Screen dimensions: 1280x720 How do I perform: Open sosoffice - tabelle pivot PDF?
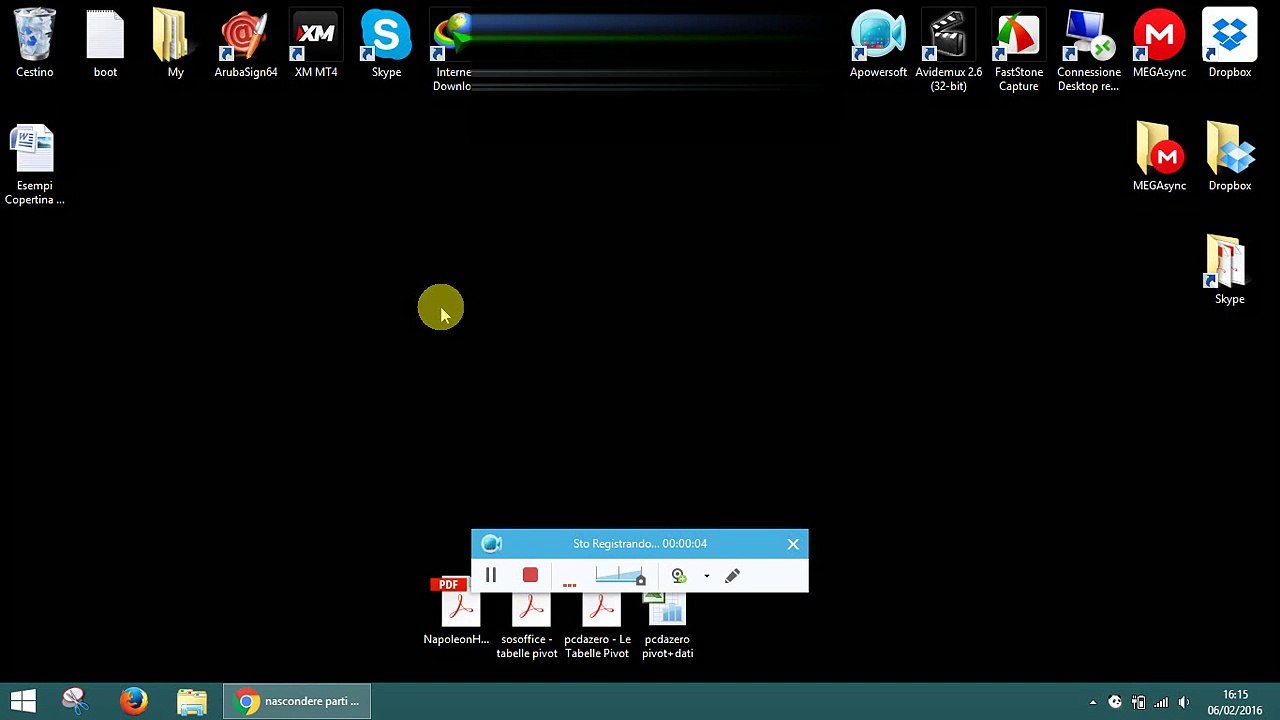pos(527,626)
